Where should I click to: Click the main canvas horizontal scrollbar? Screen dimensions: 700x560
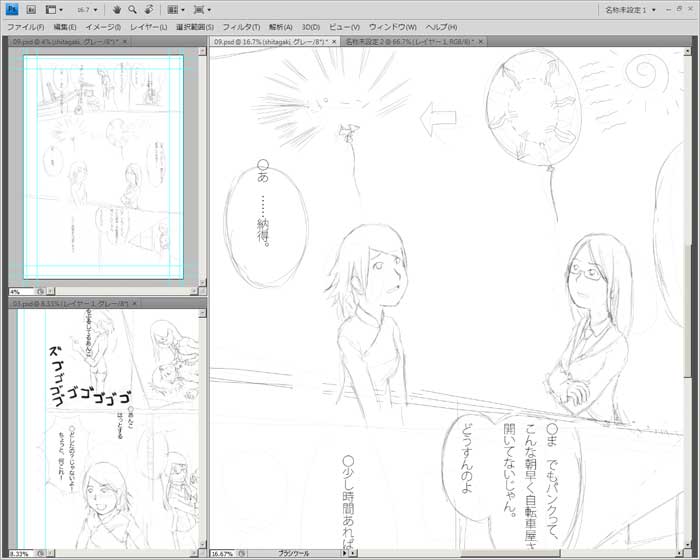[x=500, y=552]
